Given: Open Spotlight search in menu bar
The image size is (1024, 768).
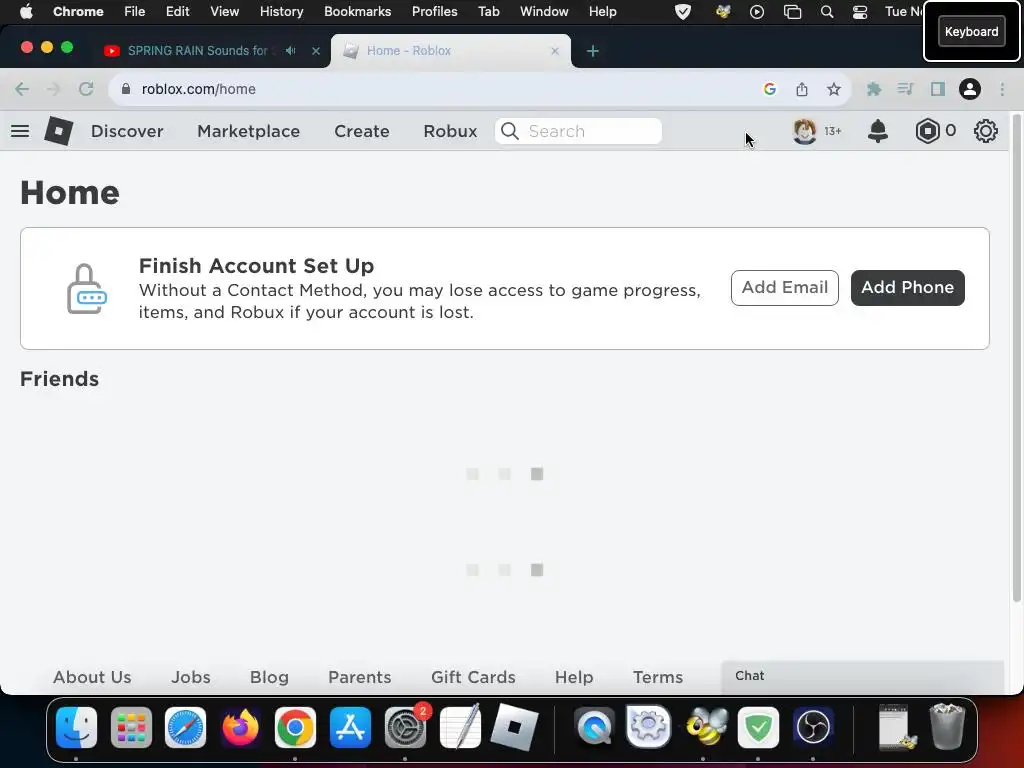Looking at the screenshot, I should [827, 12].
